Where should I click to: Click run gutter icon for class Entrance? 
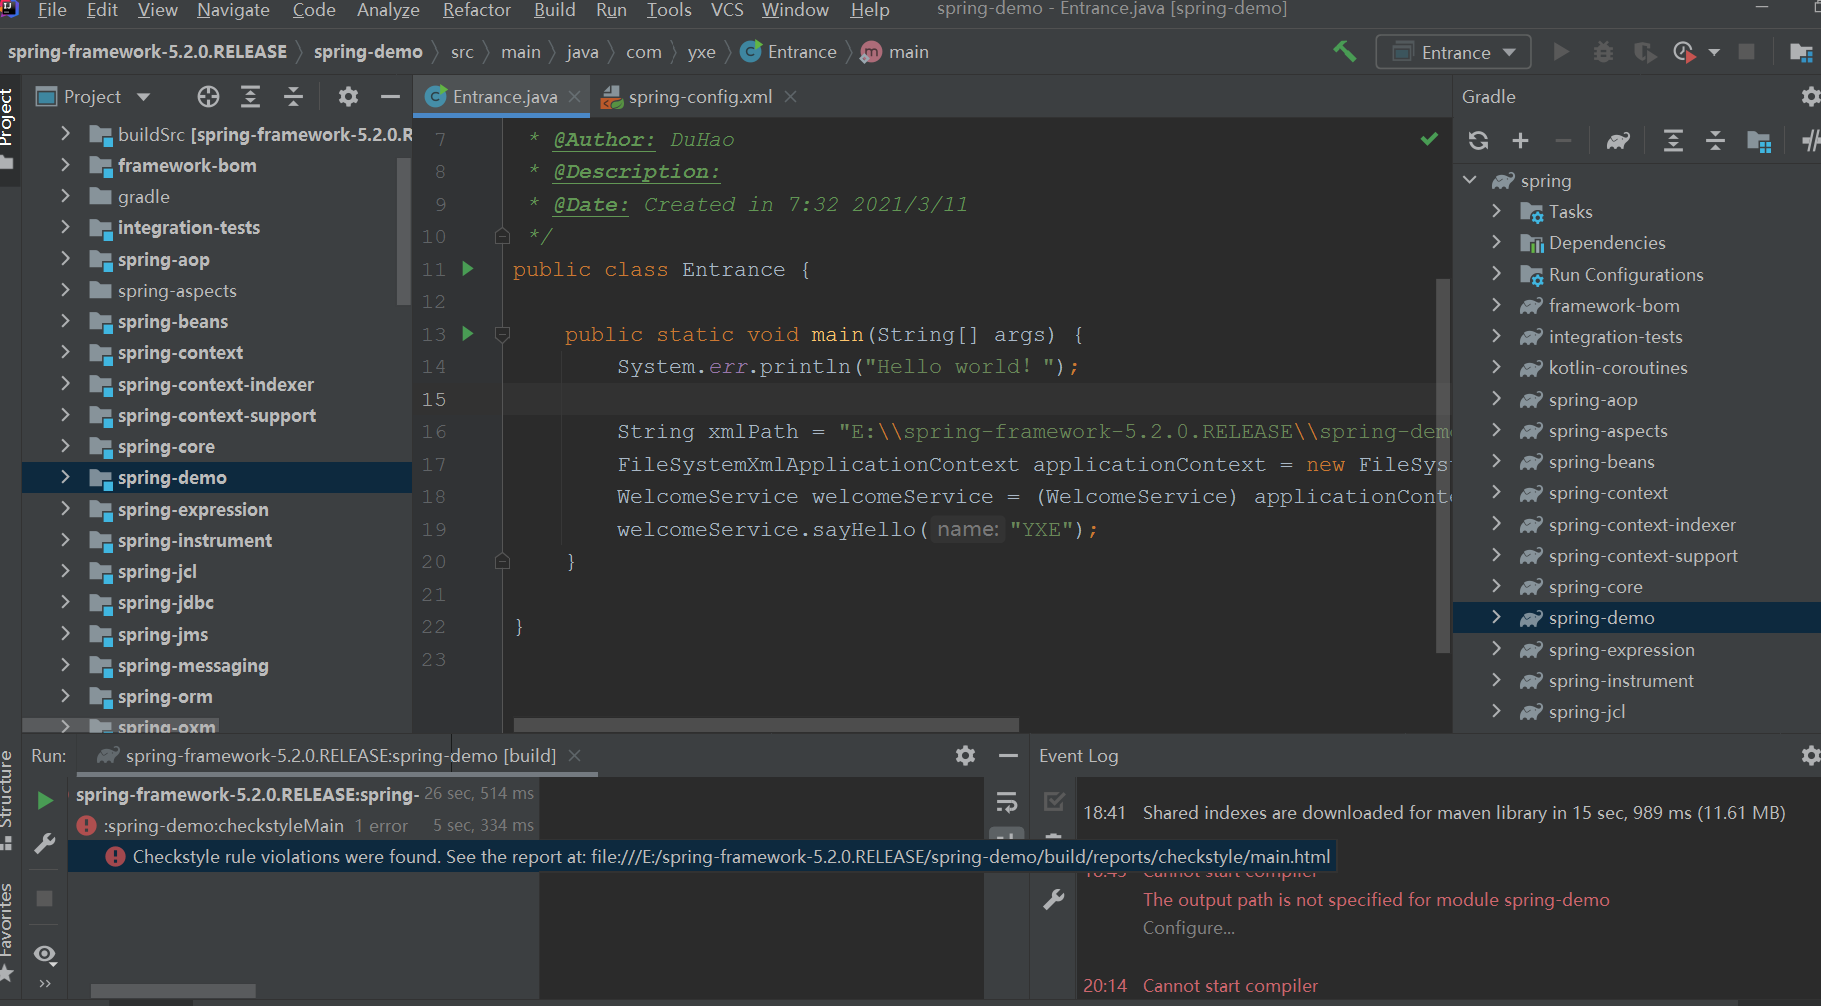click(x=467, y=269)
